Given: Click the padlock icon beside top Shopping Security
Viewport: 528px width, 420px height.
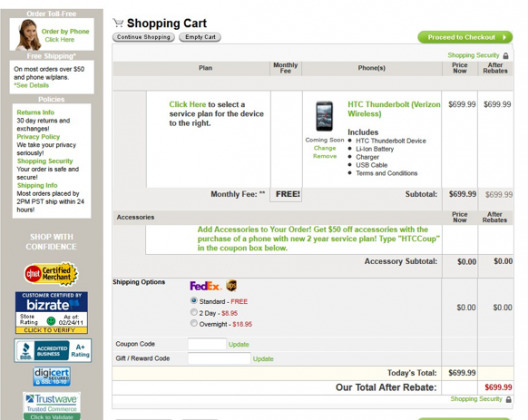Looking at the screenshot, I should pyautogui.click(x=506, y=56).
